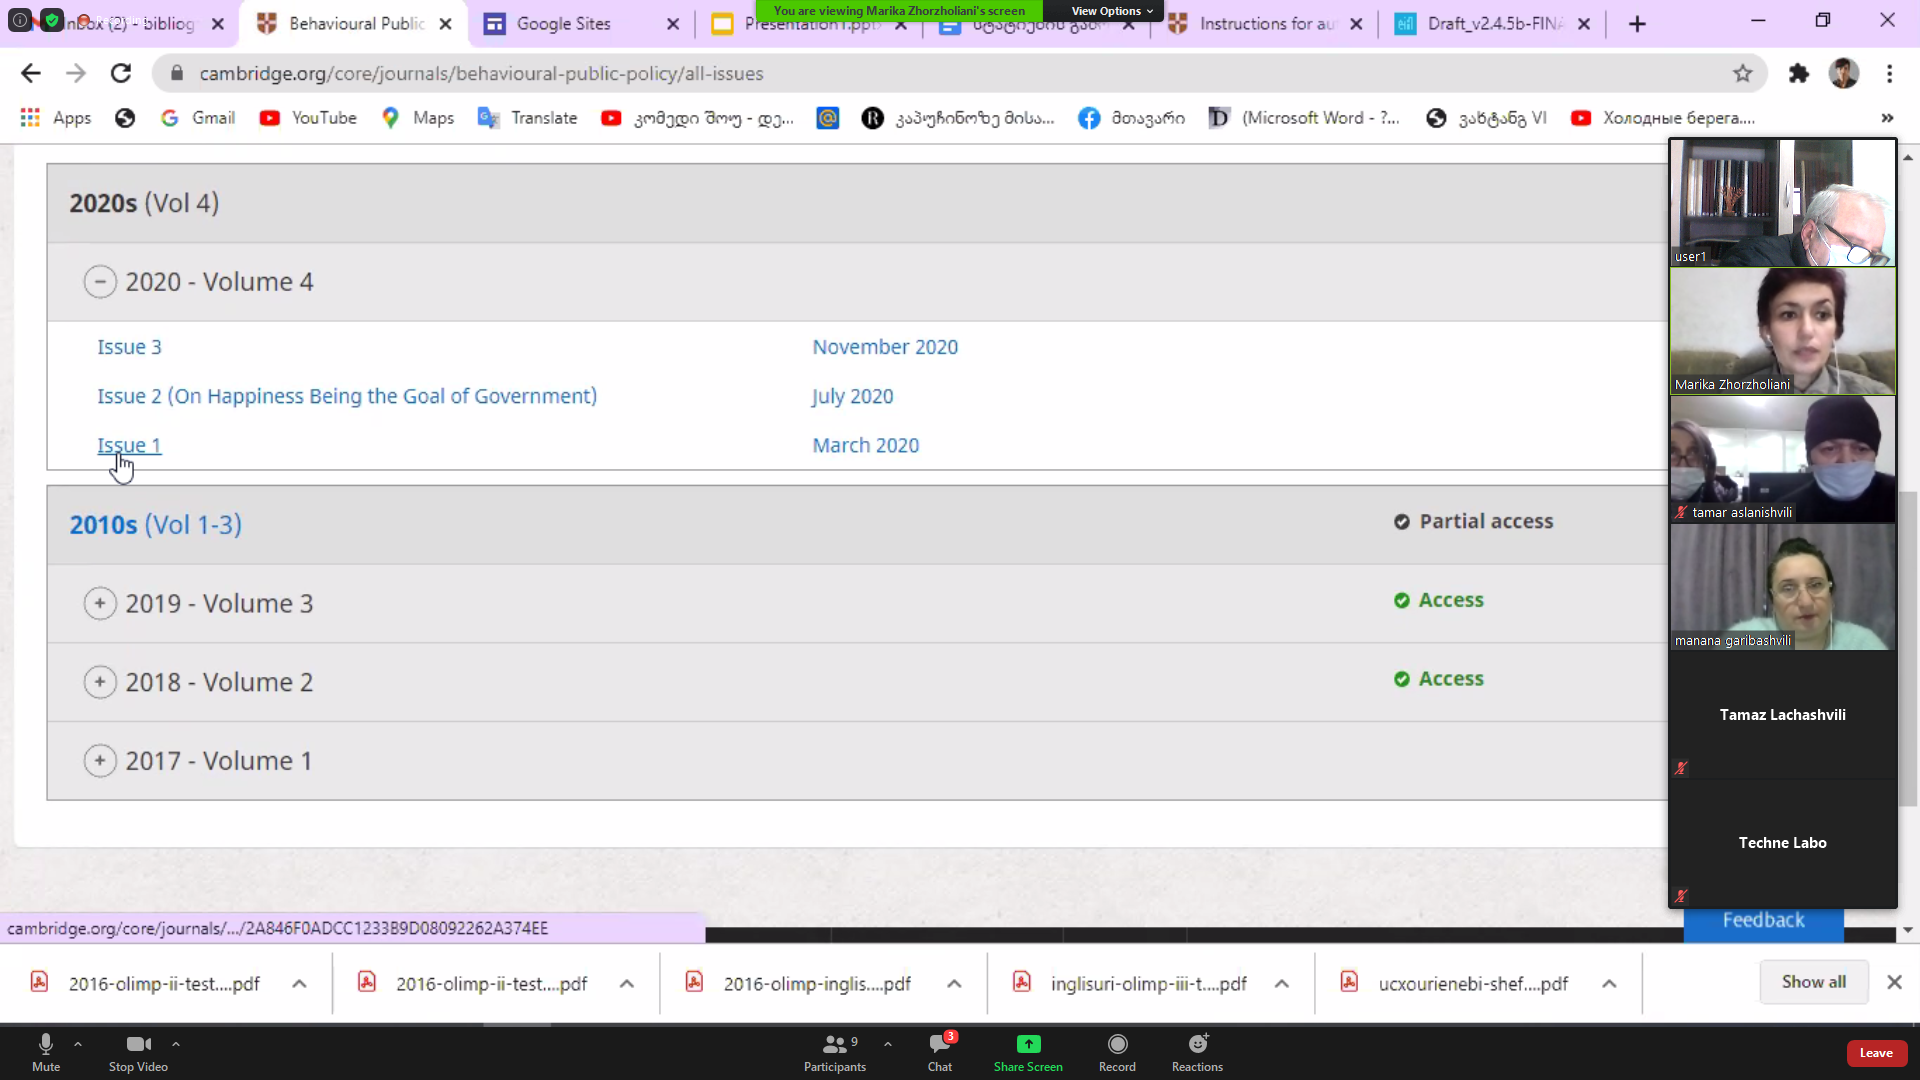Bookmark page with the star icon

tap(1743, 73)
